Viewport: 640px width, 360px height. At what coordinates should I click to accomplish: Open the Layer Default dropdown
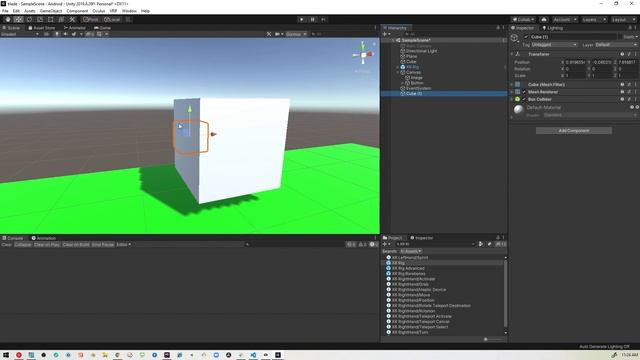coord(616,45)
